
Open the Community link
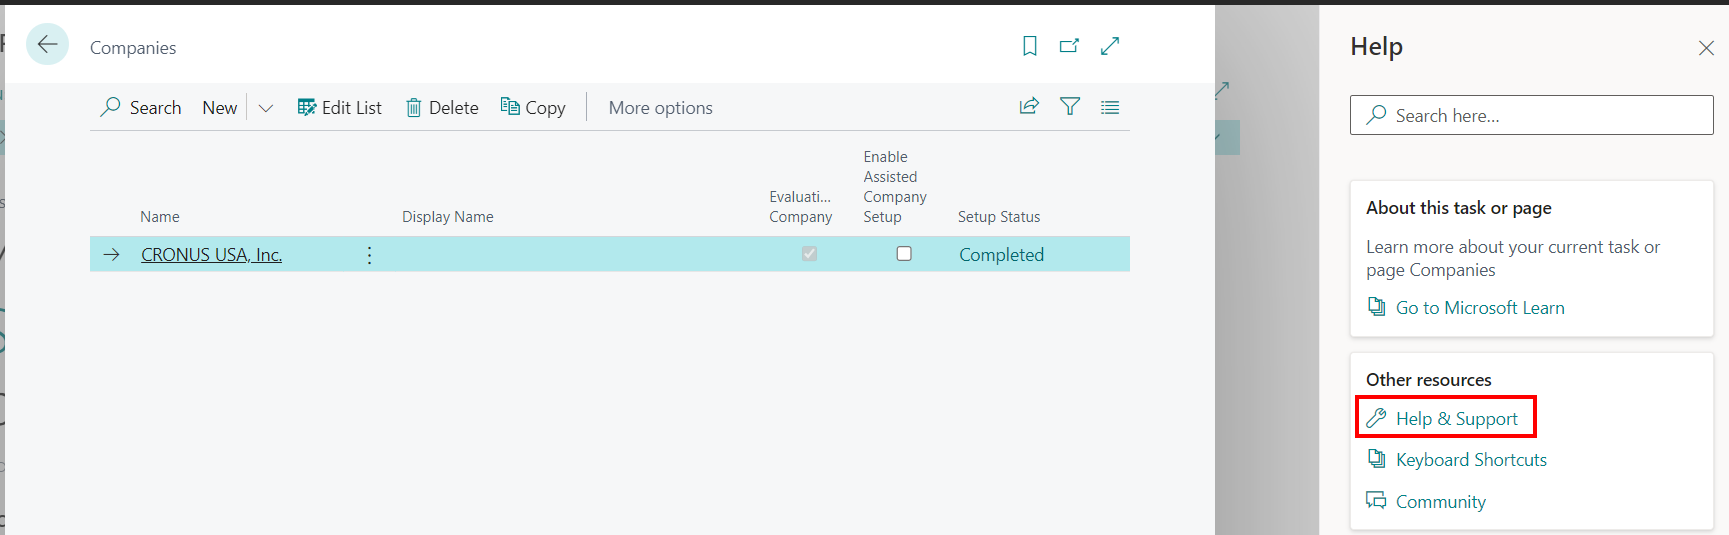pos(1441,502)
